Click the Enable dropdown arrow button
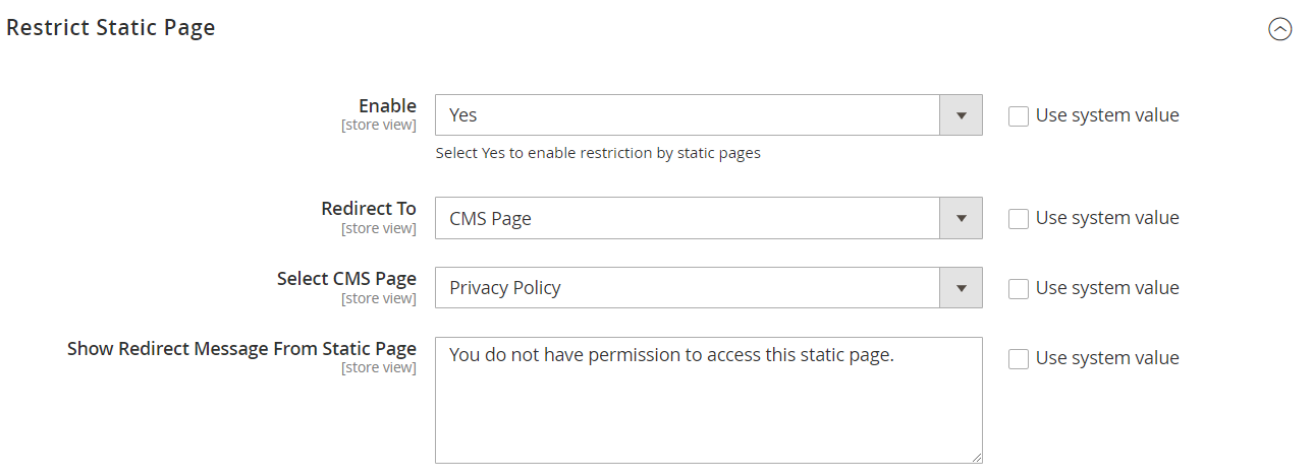 (x=962, y=116)
